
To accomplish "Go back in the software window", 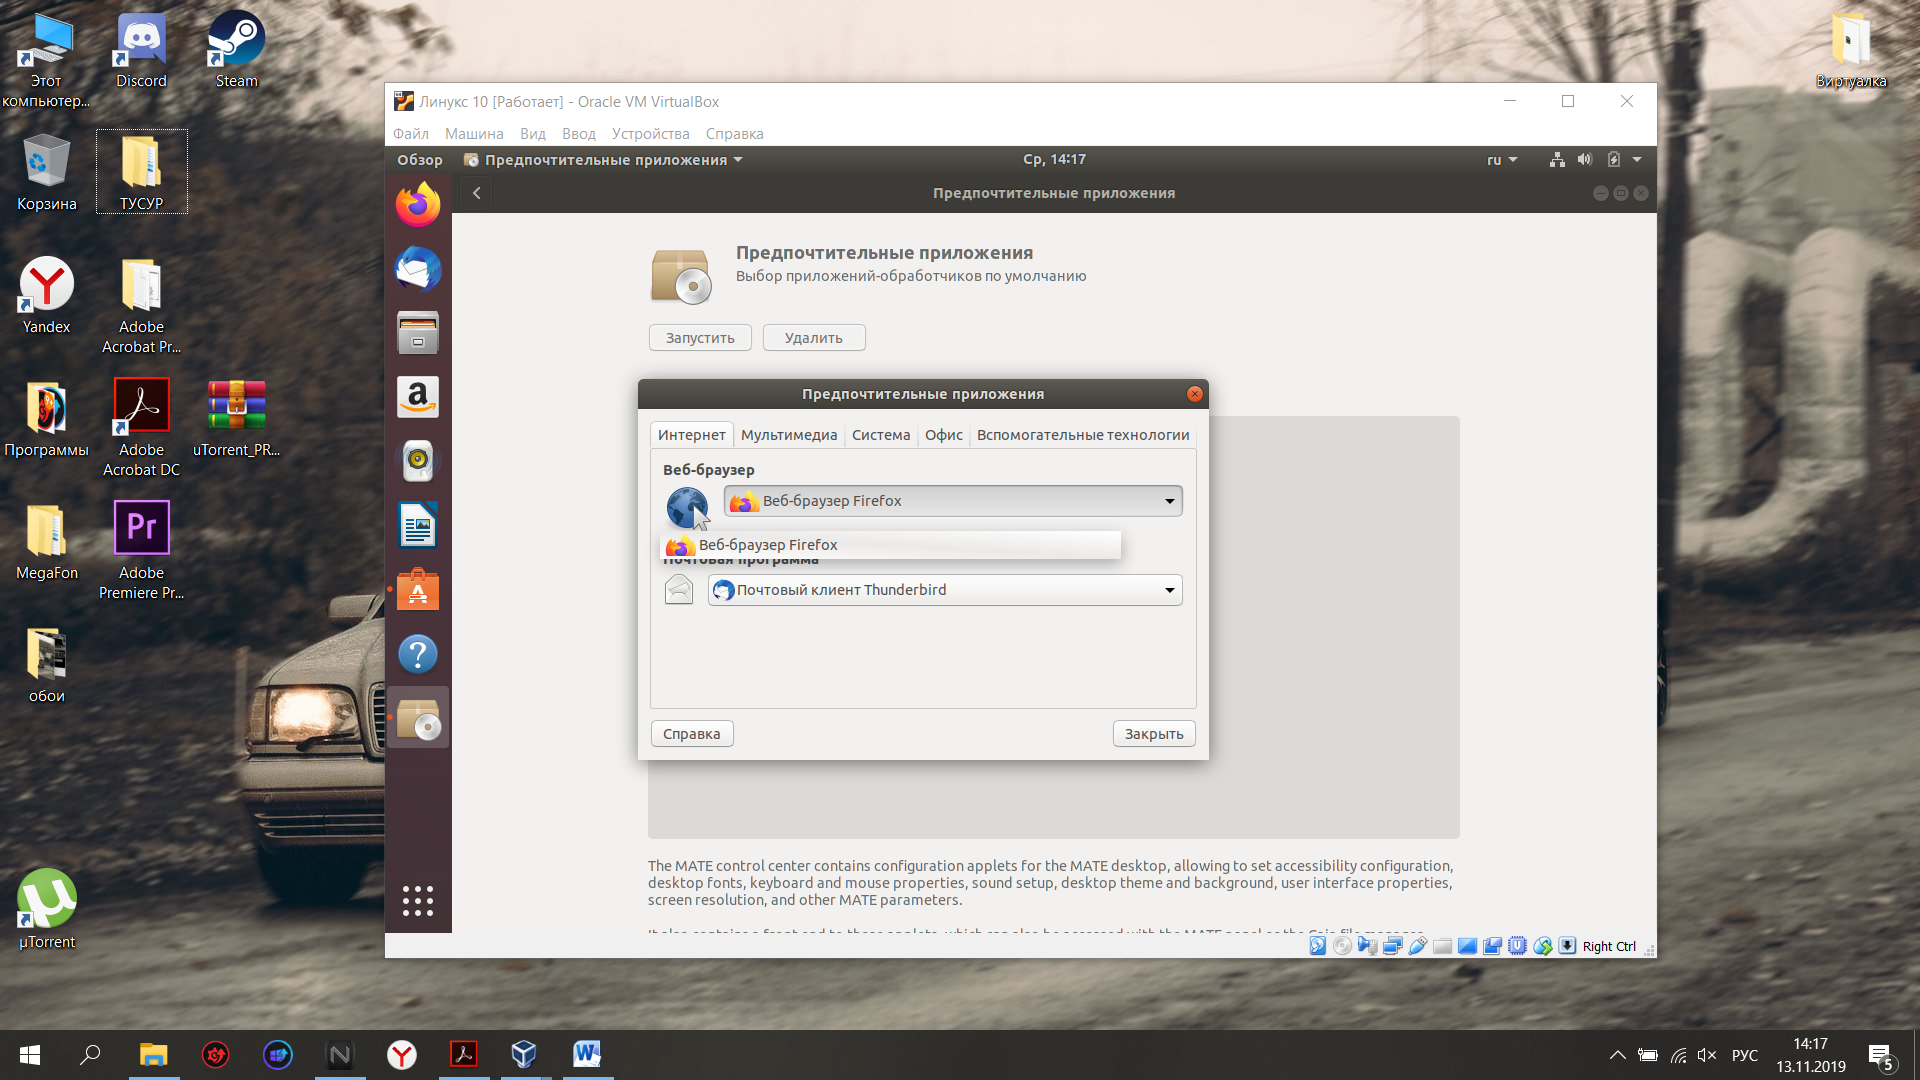I will 477,193.
